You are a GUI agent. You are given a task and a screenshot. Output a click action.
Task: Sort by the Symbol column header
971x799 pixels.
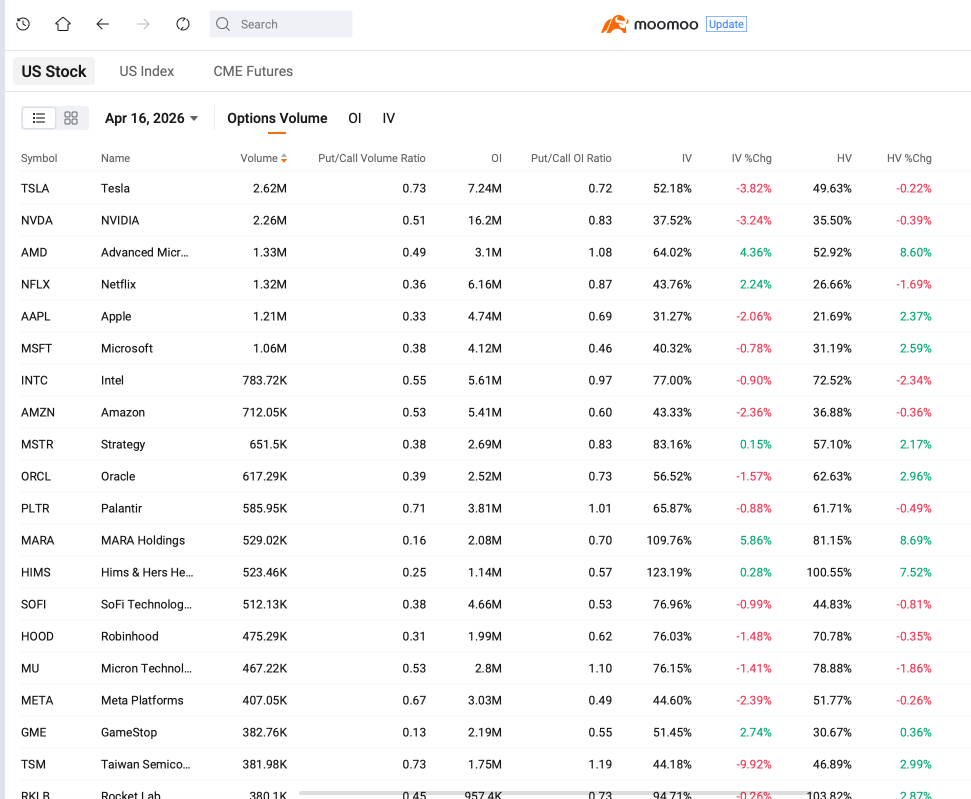click(x=39, y=159)
